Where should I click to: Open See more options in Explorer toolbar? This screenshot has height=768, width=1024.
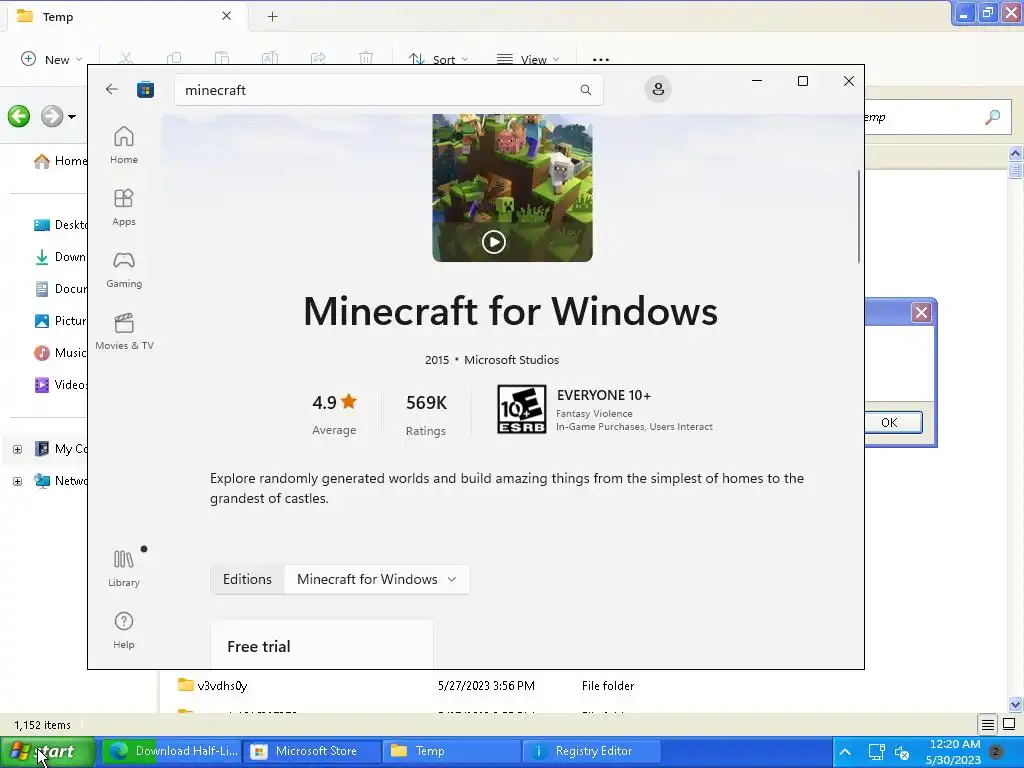601,59
